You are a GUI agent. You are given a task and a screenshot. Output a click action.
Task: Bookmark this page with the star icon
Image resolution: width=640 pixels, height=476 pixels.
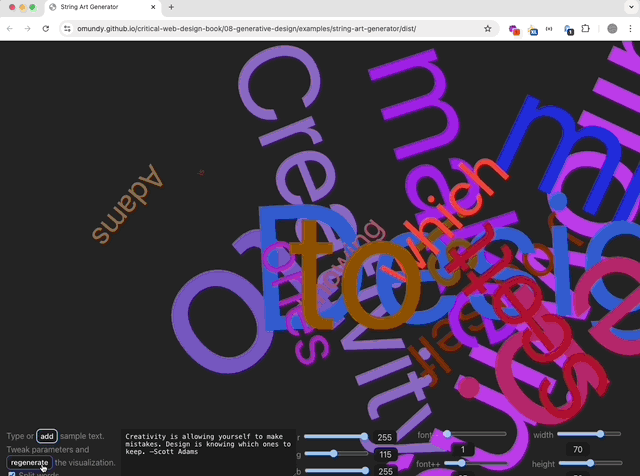pos(487,29)
